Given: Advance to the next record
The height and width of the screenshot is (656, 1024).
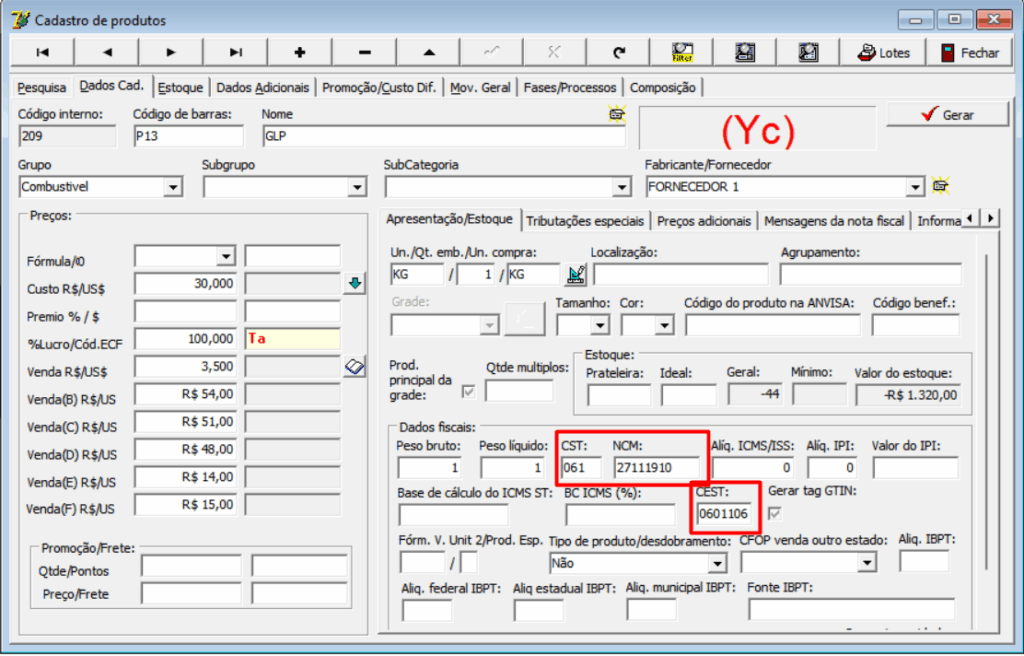Looking at the screenshot, I should click(170, 51).
